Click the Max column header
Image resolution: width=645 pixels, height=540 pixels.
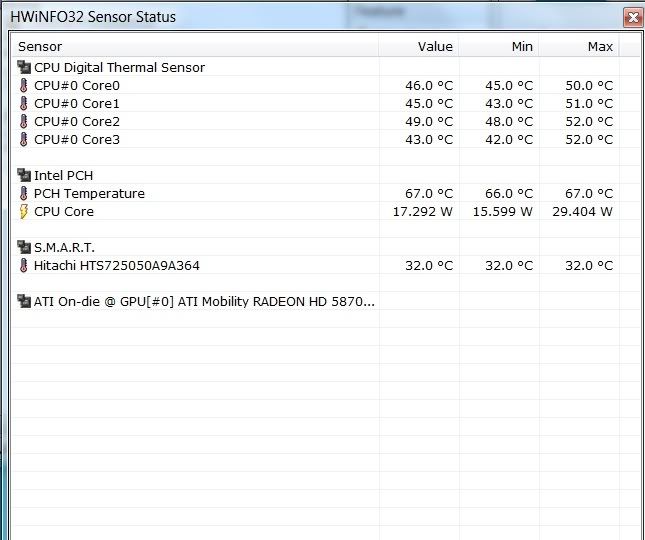coord(579,46)
